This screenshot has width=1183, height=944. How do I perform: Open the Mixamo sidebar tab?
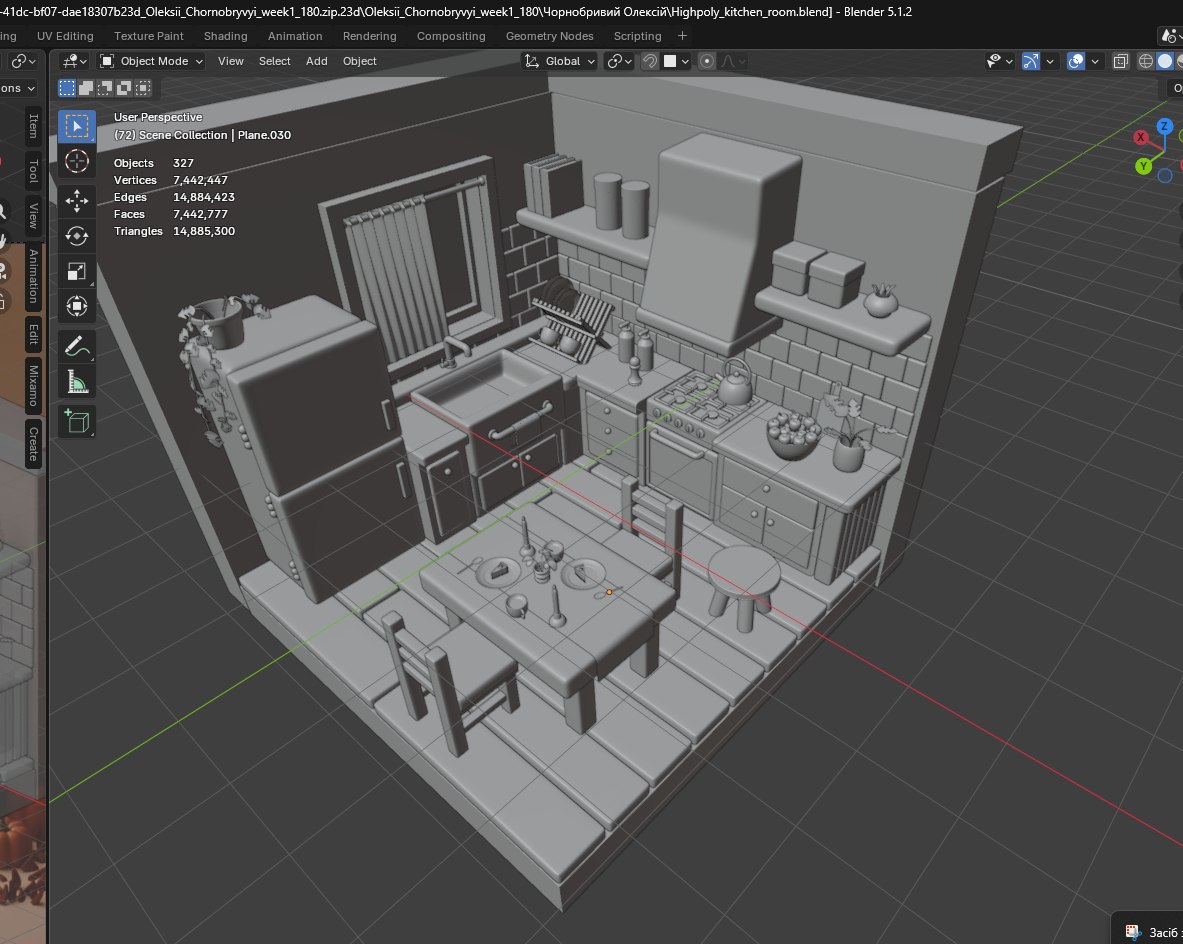point(33,386)
